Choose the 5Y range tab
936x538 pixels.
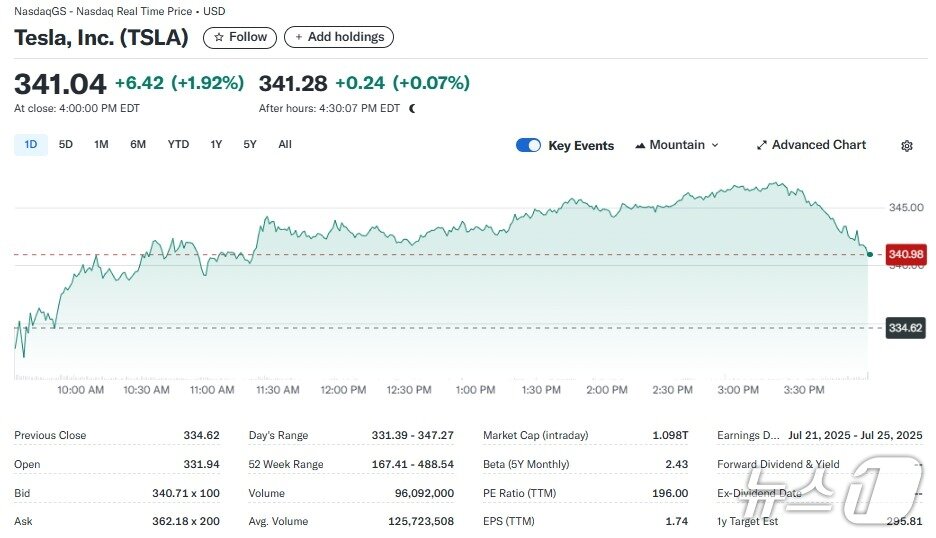point(250,145)
